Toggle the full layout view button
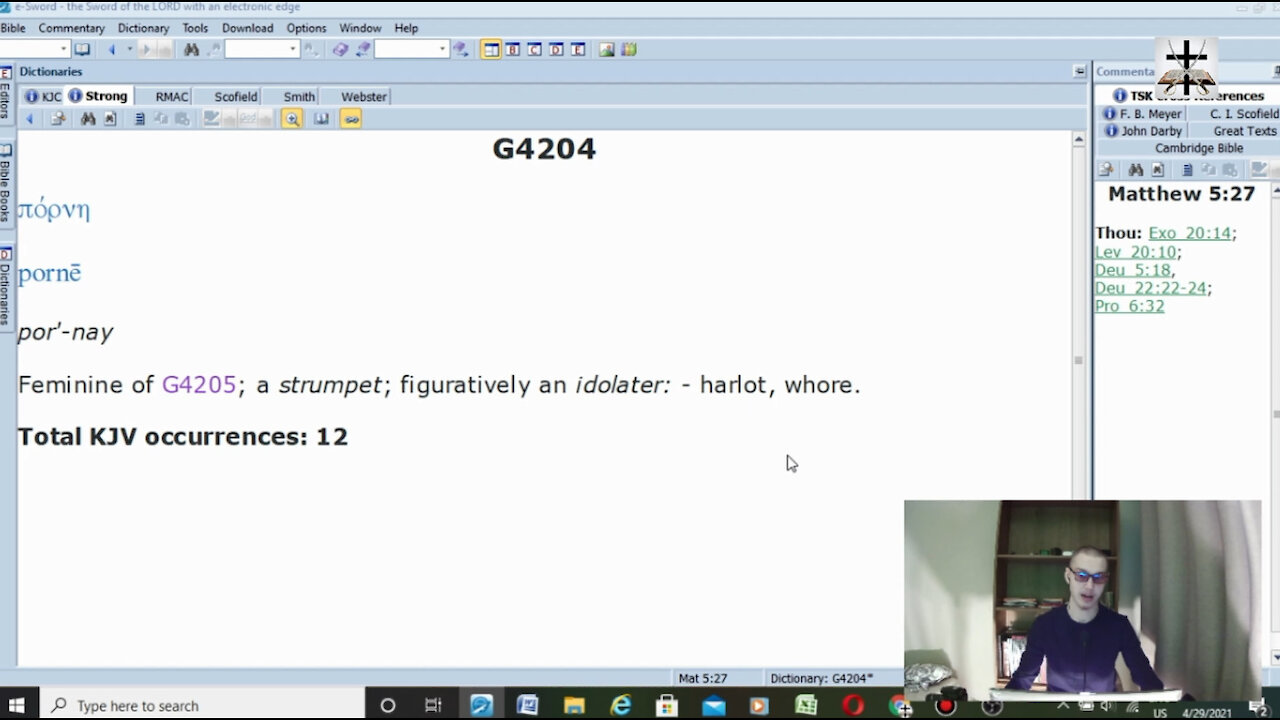The image size is (1280, 720). tap(491, 49)
